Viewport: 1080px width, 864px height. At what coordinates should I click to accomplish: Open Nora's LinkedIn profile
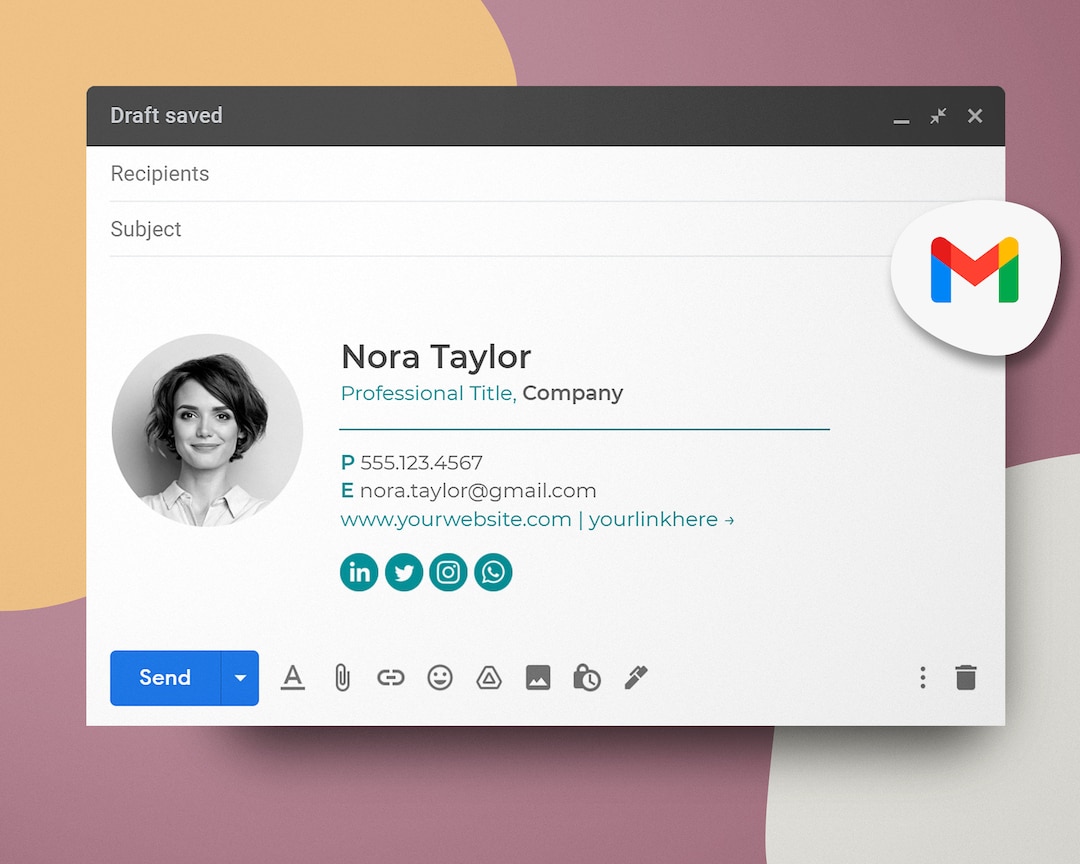click(359, 572)
